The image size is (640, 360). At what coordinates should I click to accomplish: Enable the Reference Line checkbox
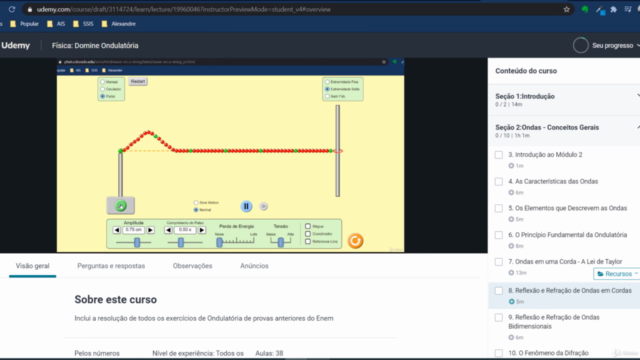[308, 241]
